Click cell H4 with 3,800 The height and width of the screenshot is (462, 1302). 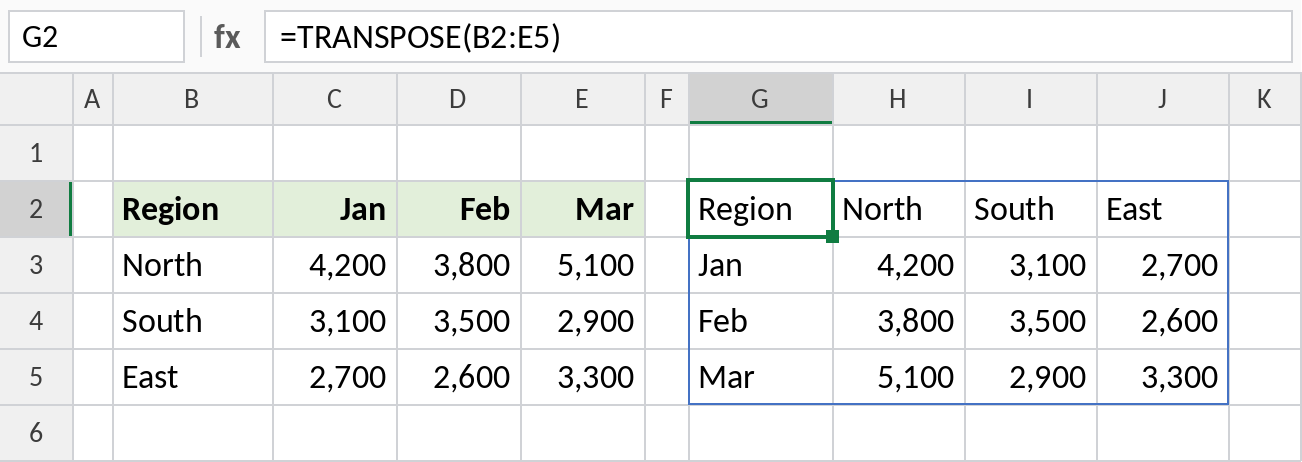(x=899, y=321)
